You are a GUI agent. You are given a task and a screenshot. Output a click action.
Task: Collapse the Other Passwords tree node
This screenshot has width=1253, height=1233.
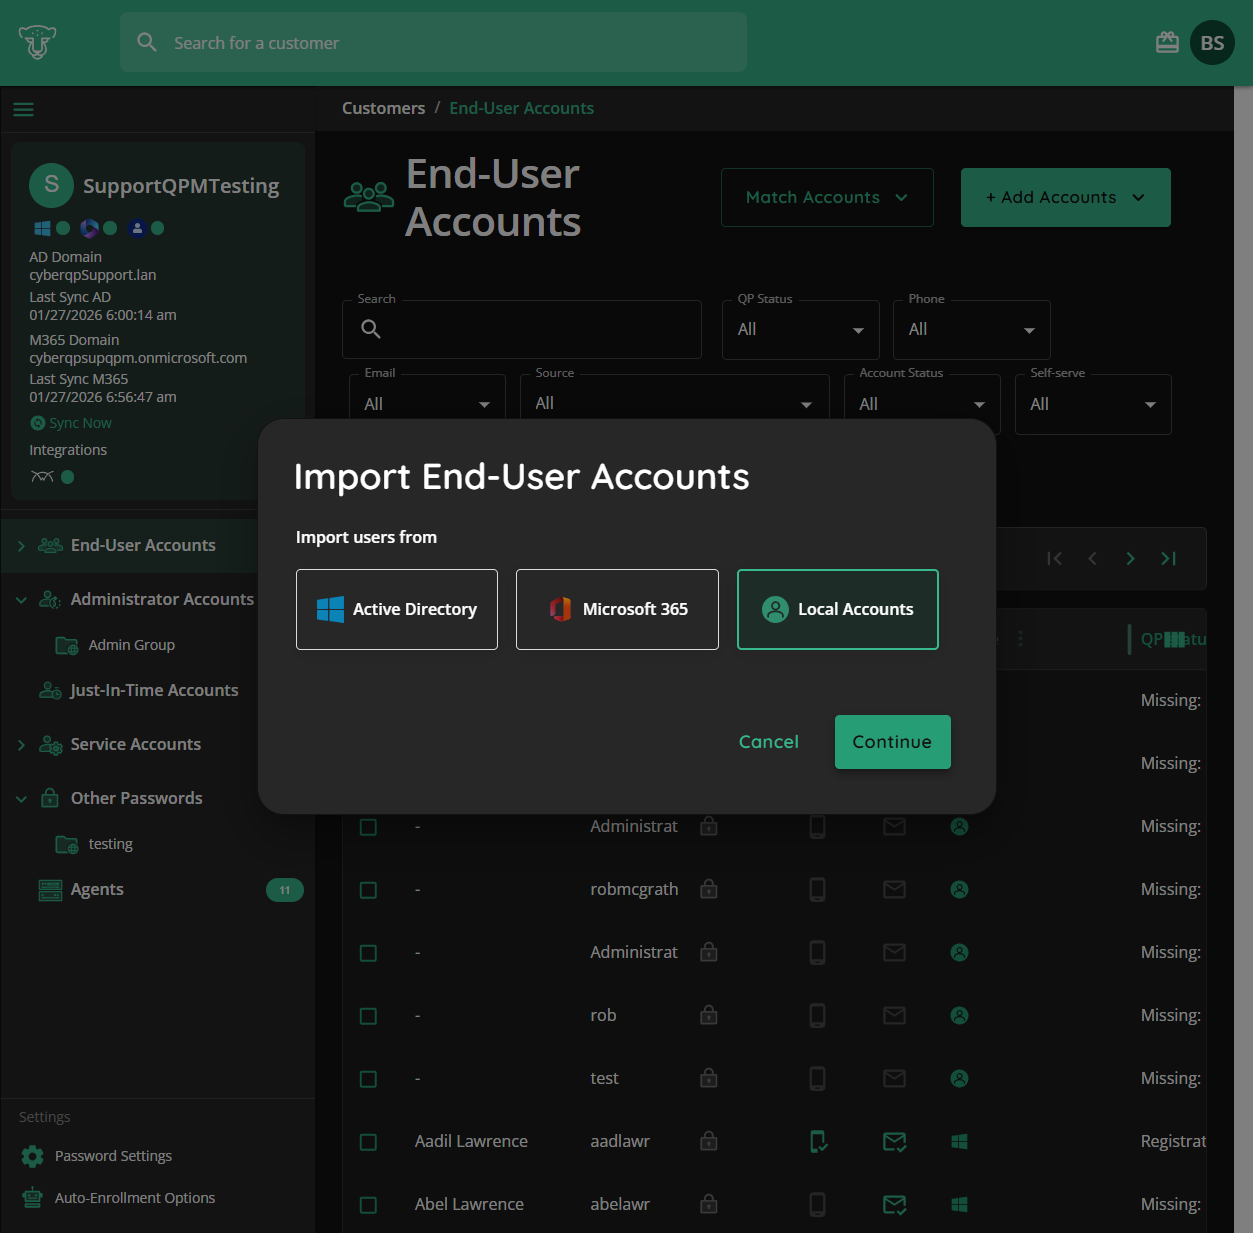coord(21,799)
